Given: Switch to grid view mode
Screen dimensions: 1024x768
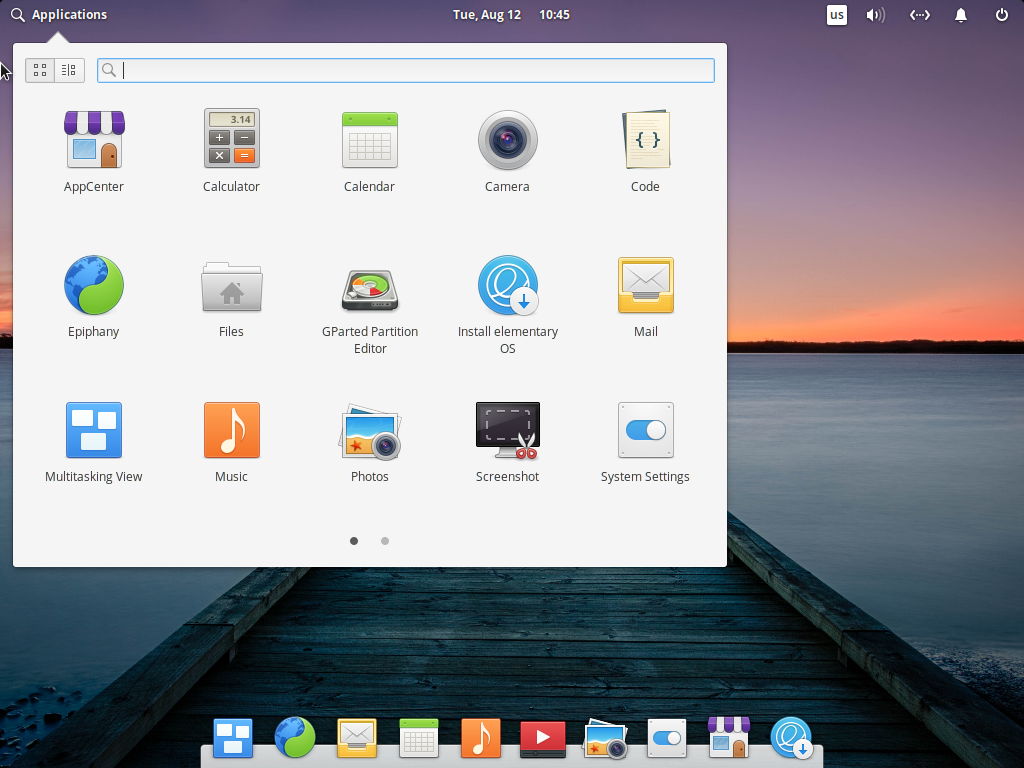Looking at the screenshot, I should coord(40,70).
